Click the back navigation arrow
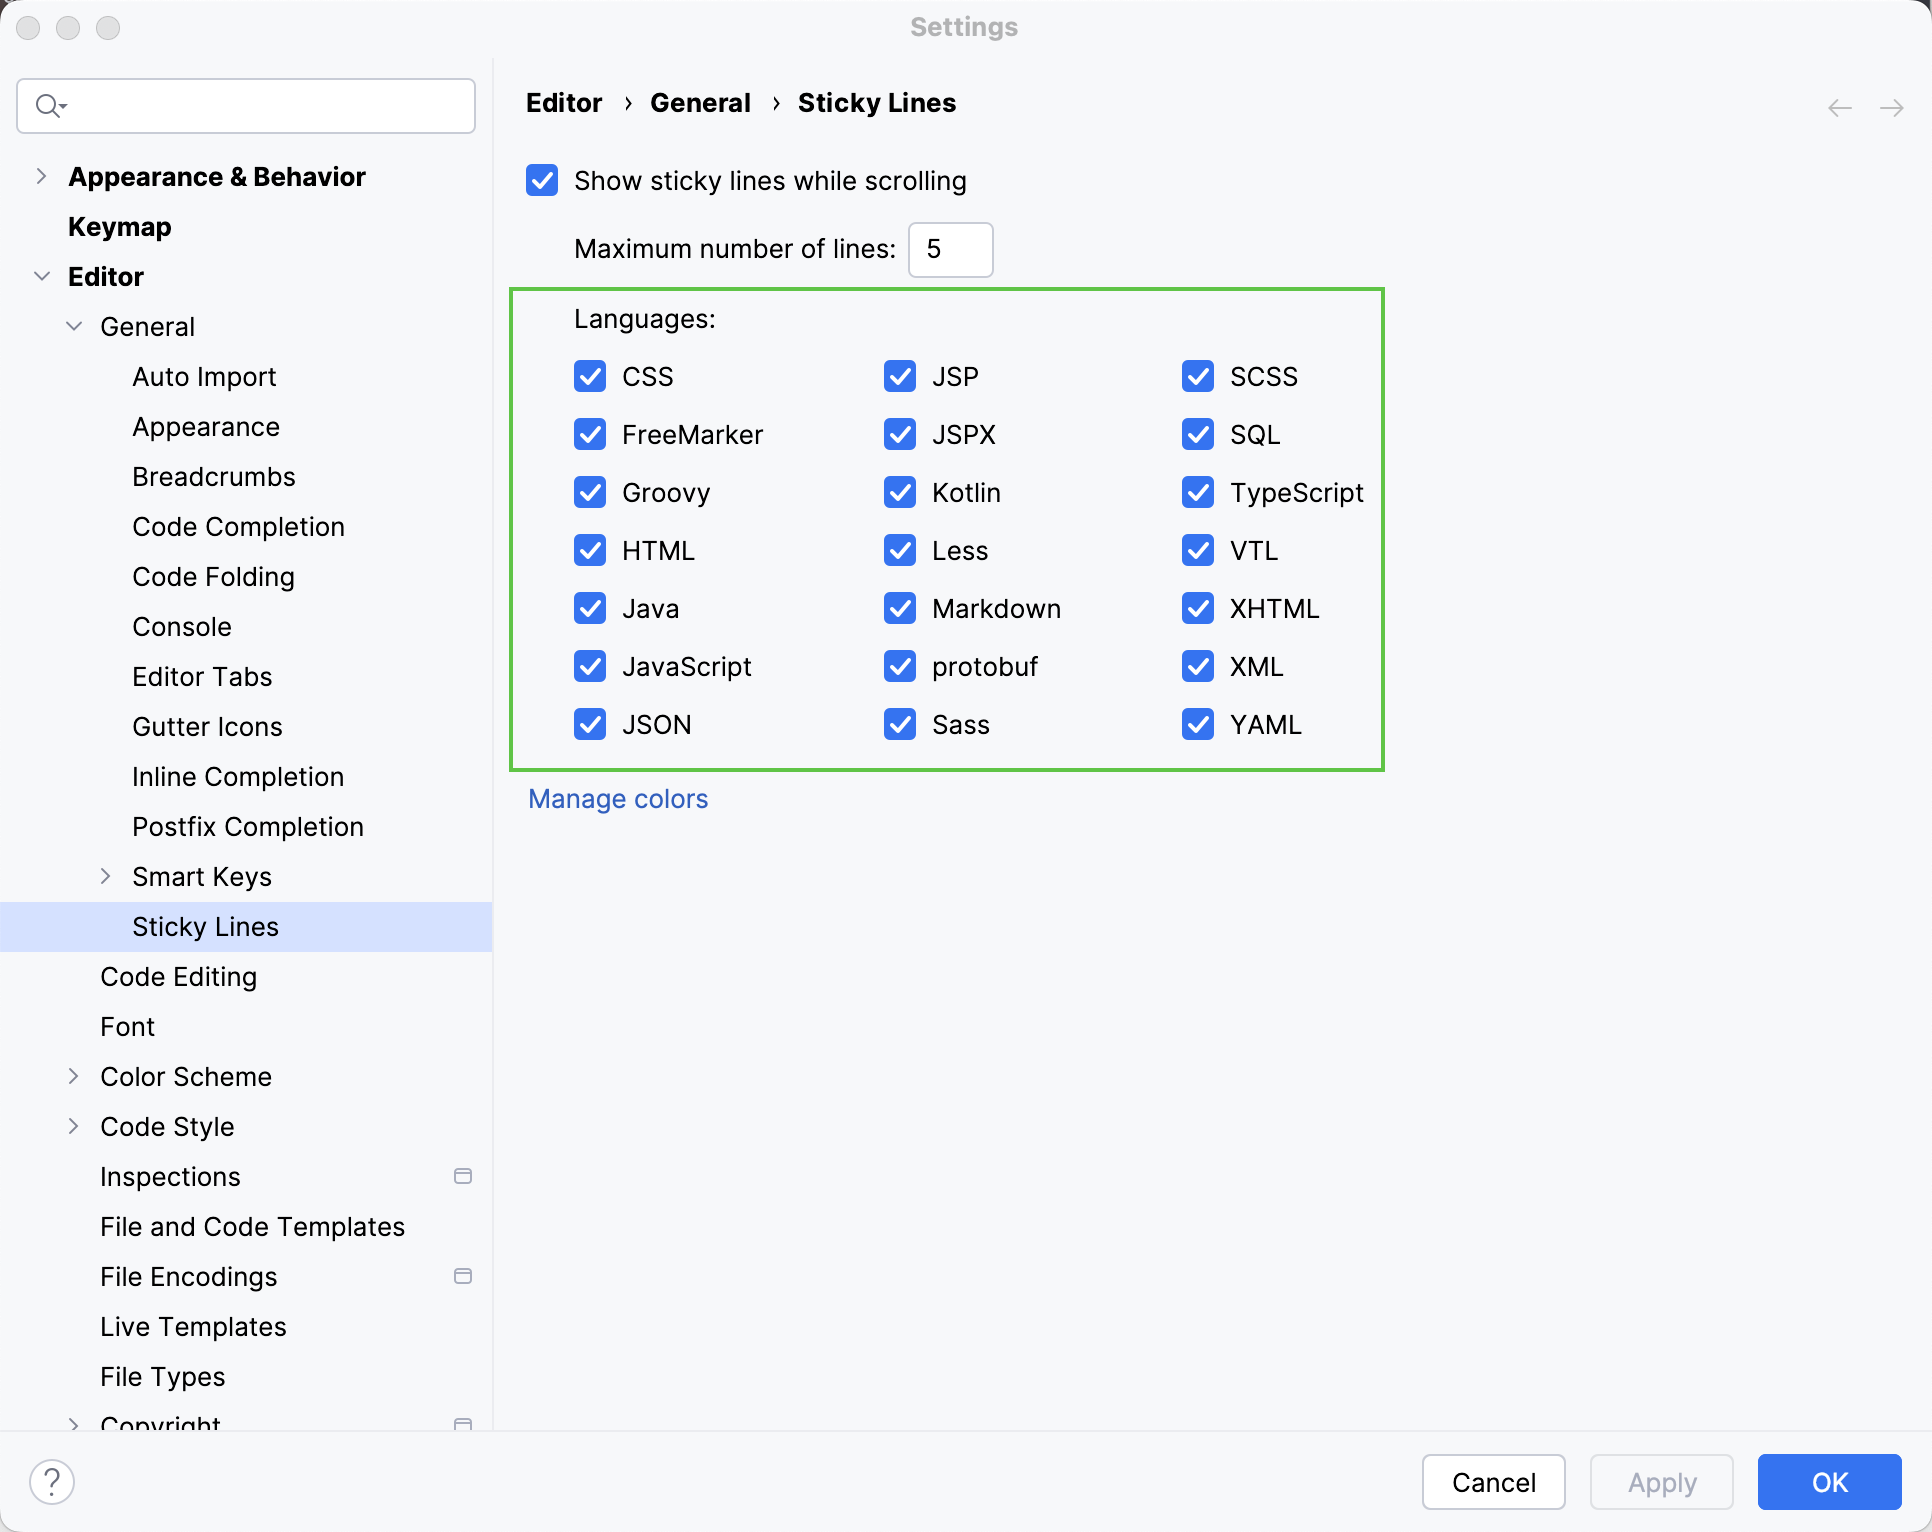This screenshot has height=1532, width=1932. tap(1841, 105)
